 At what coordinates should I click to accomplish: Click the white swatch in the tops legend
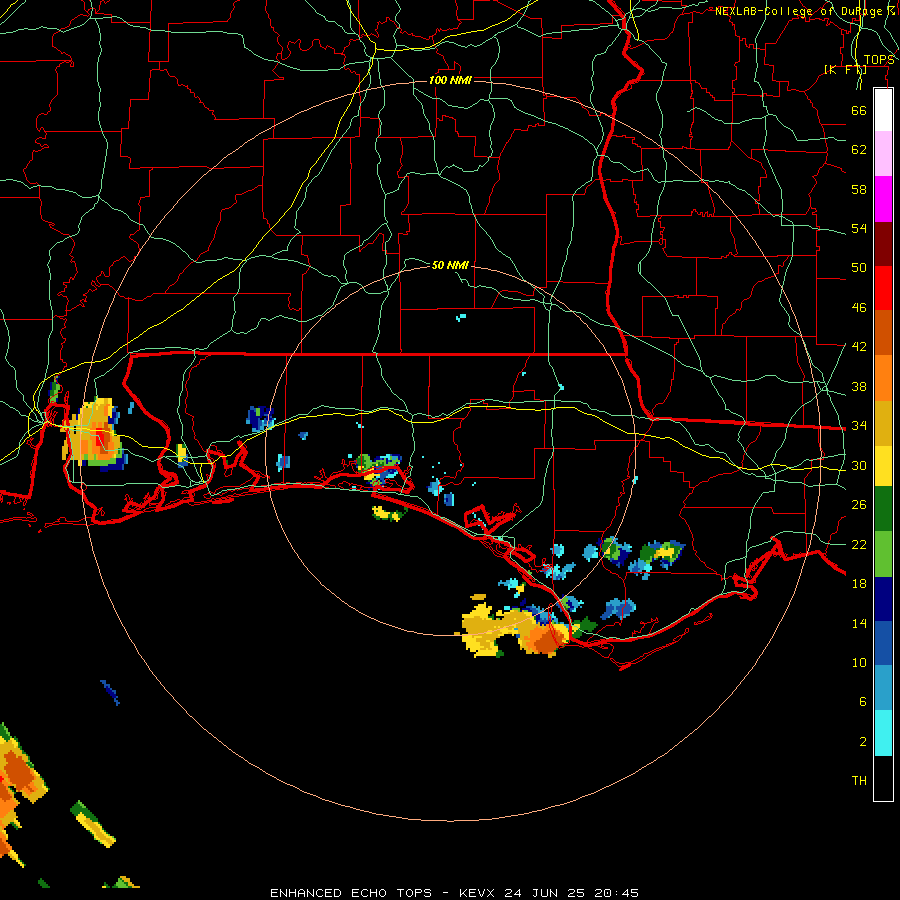883,110
